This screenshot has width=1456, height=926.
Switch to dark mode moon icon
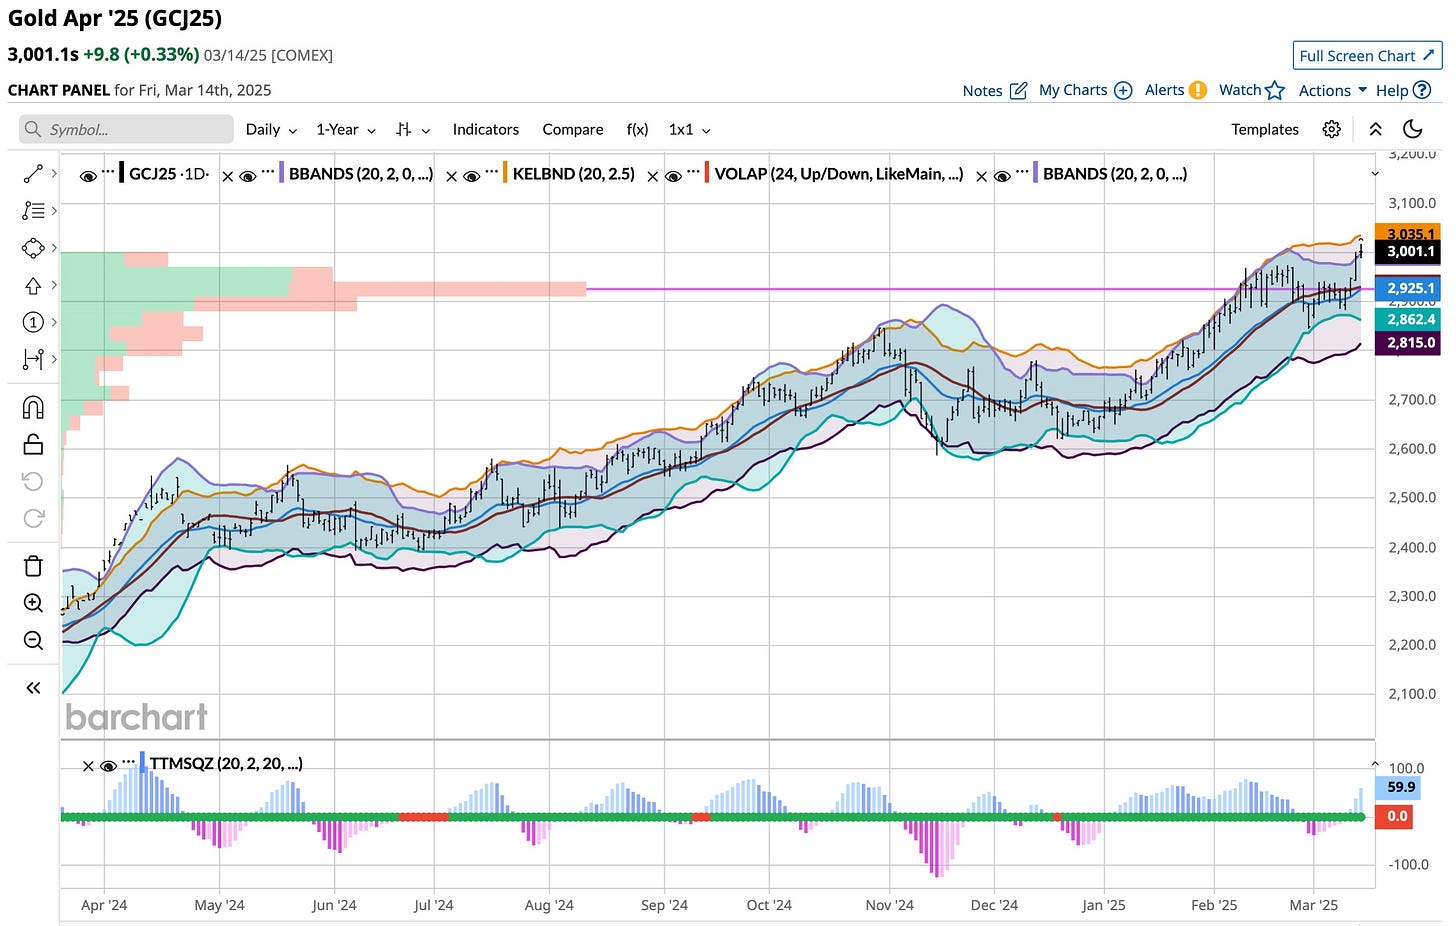point(1413,129)
